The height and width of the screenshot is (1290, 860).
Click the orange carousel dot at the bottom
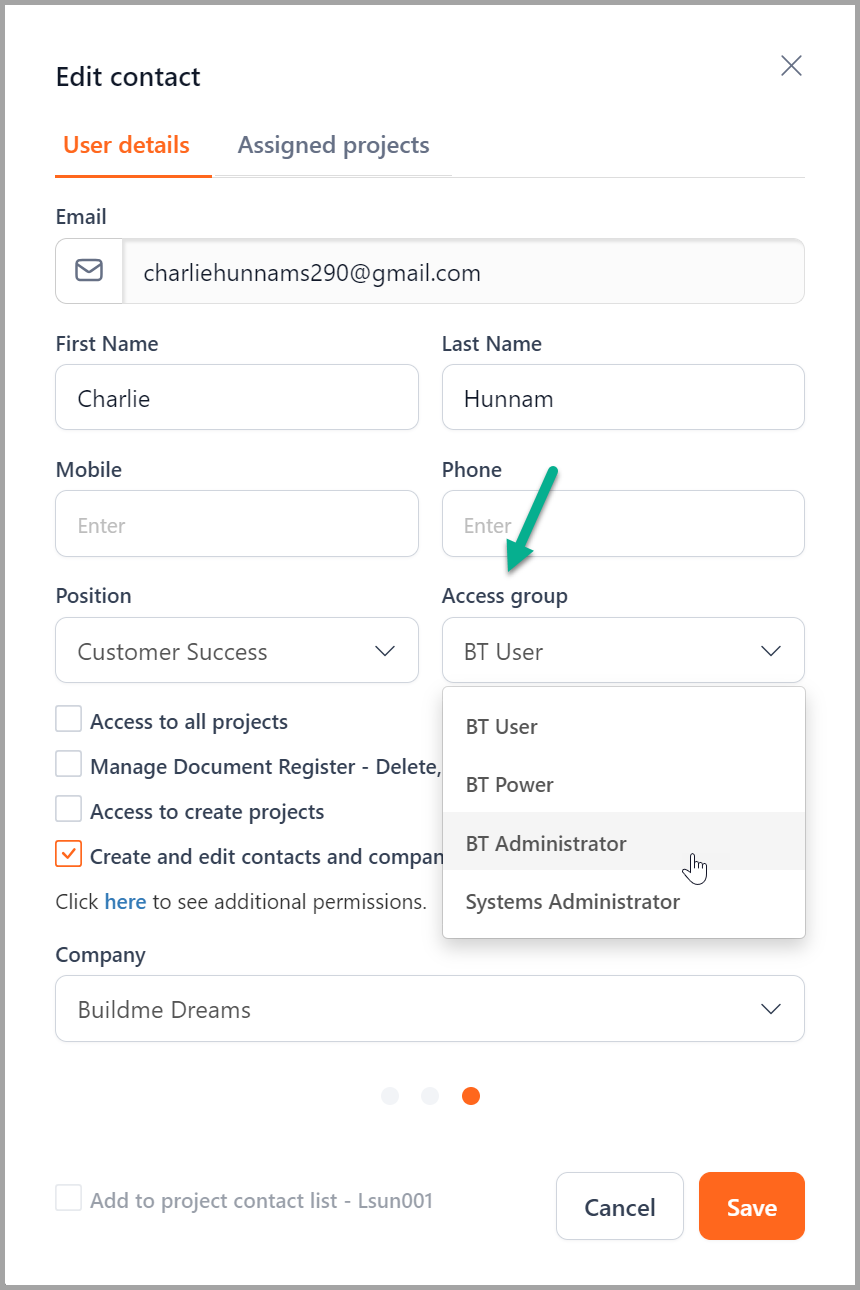point(470,1096)
